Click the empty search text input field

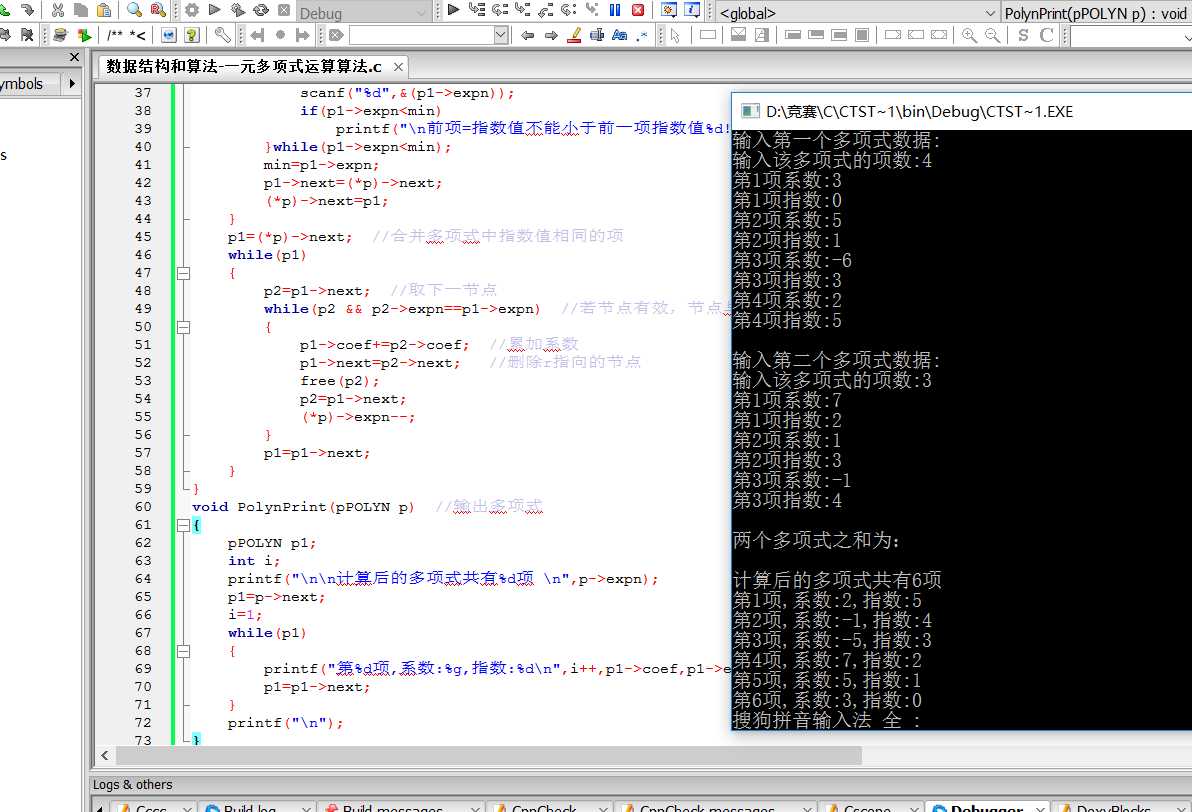tap(421, 34)
